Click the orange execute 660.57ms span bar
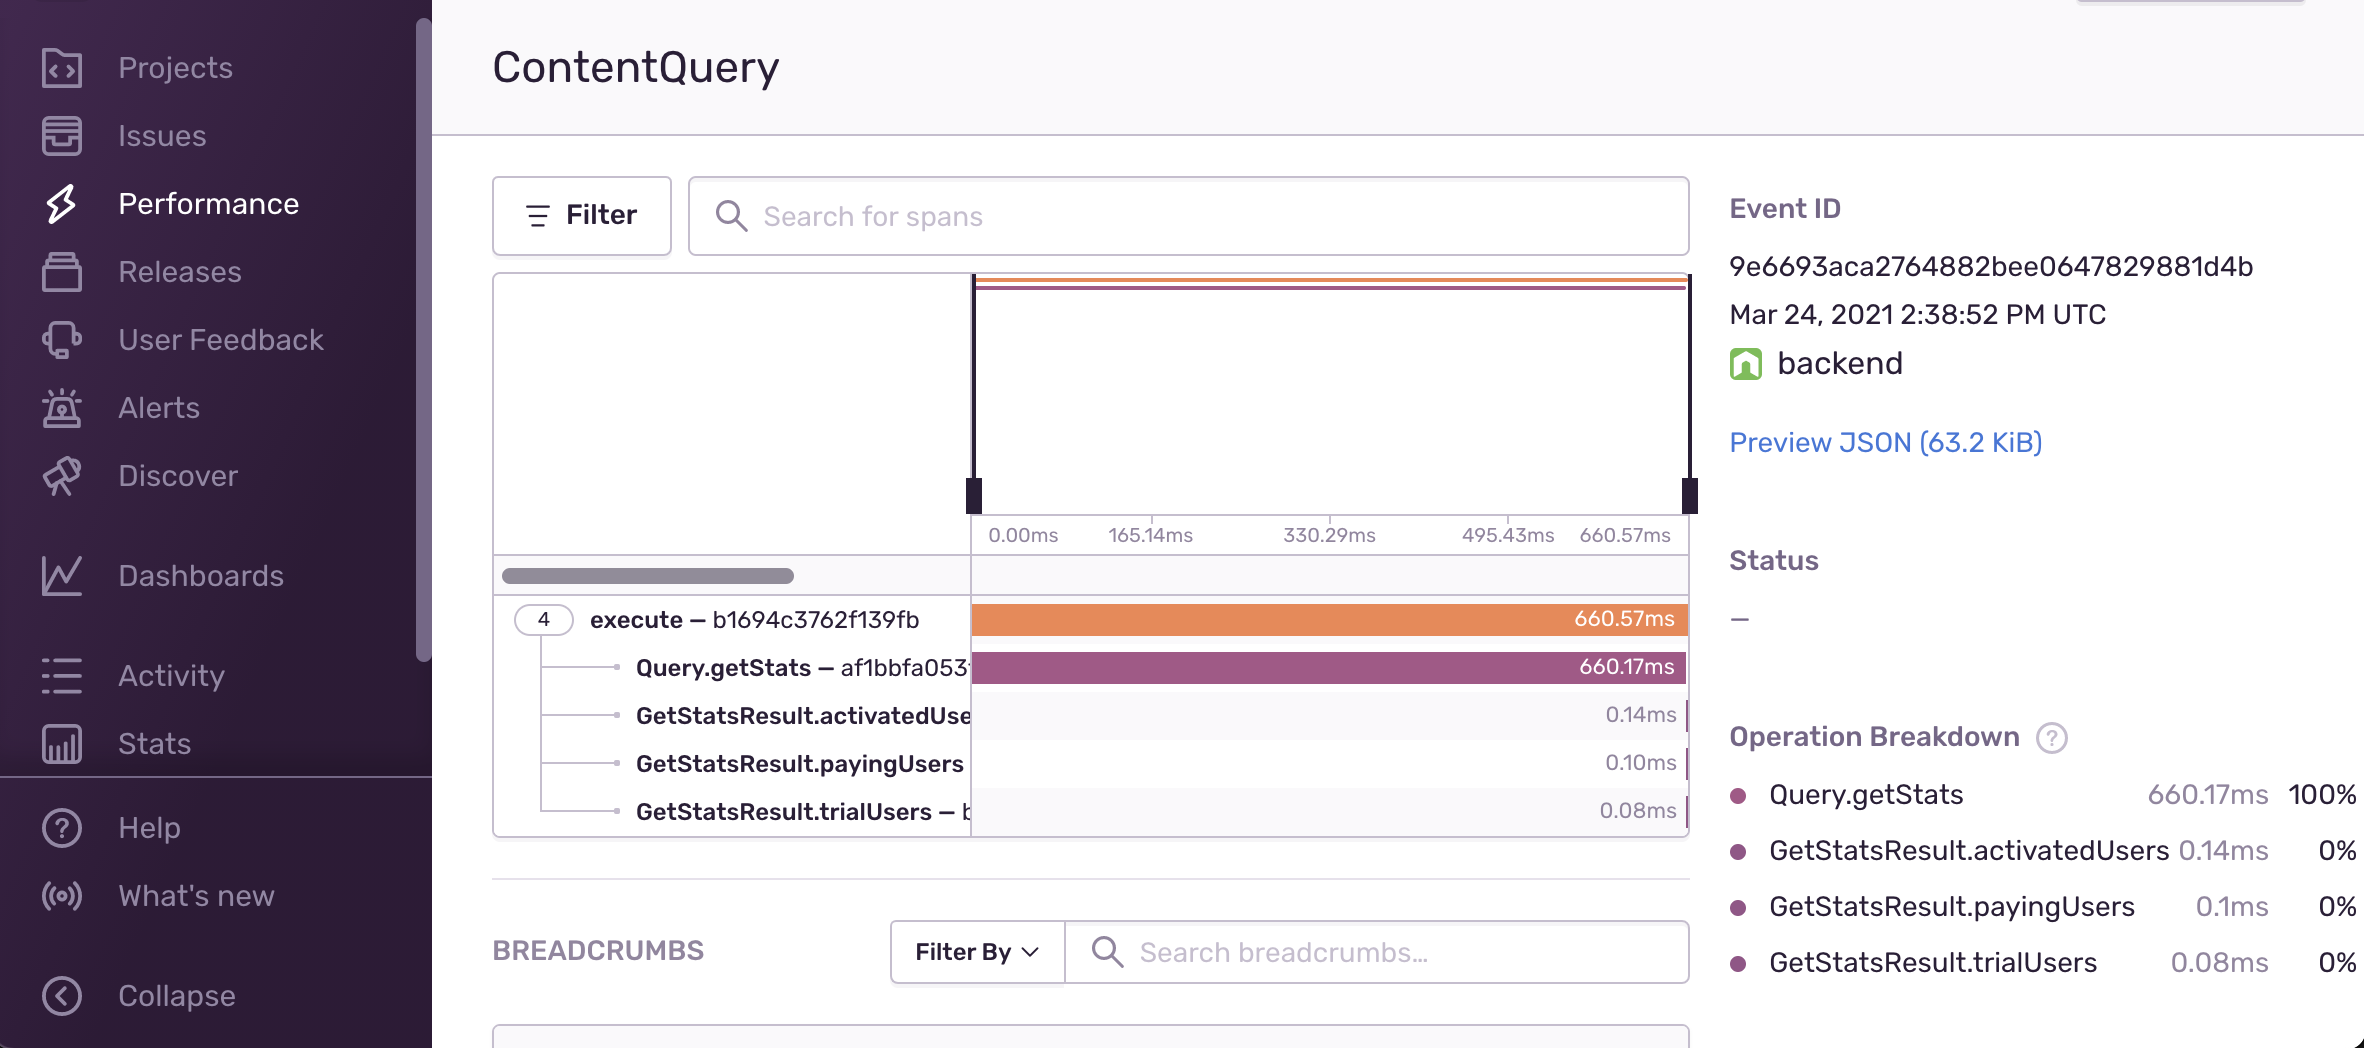The height and width of the screenshot is (1048, 2364). 1330,620
